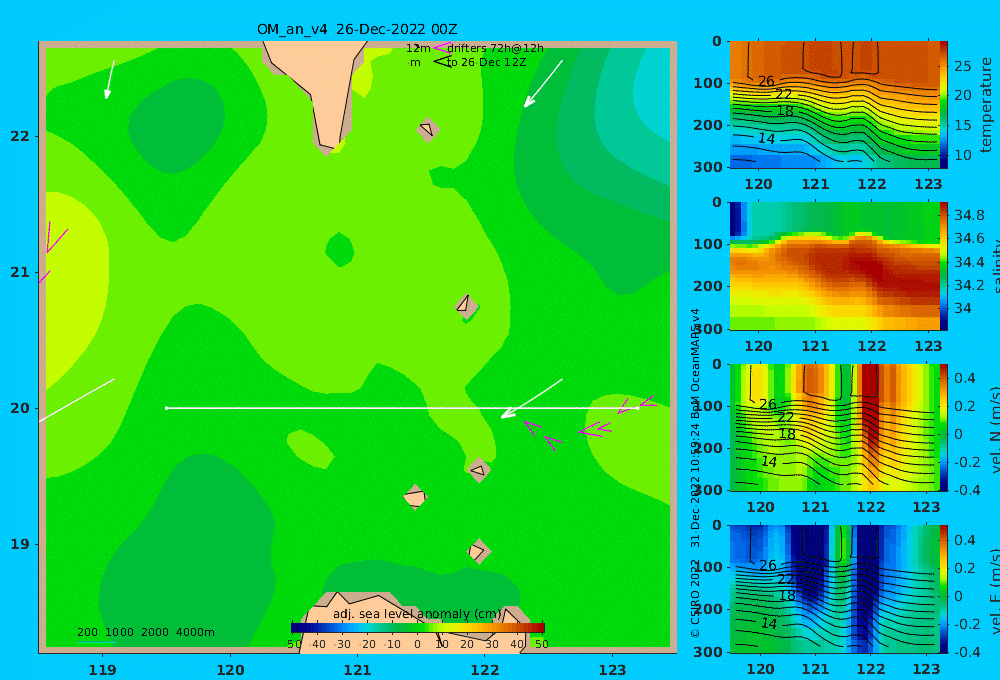Screen dimensions: 1000x680
Task: Click the '200 1000 2000 4000m' bathymetry legend
Action: tap(145, 632)
